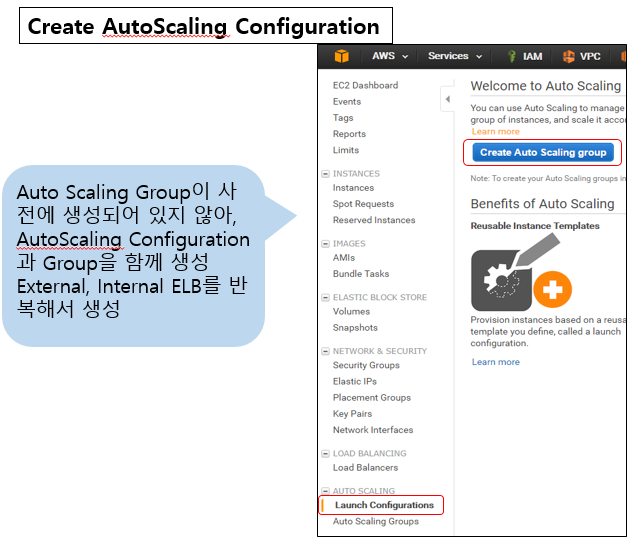Click the Welcome to Auto Scaling heading
Image resolution: width=632 pixels, height=541 pixels.
click(x=546, y=86)
